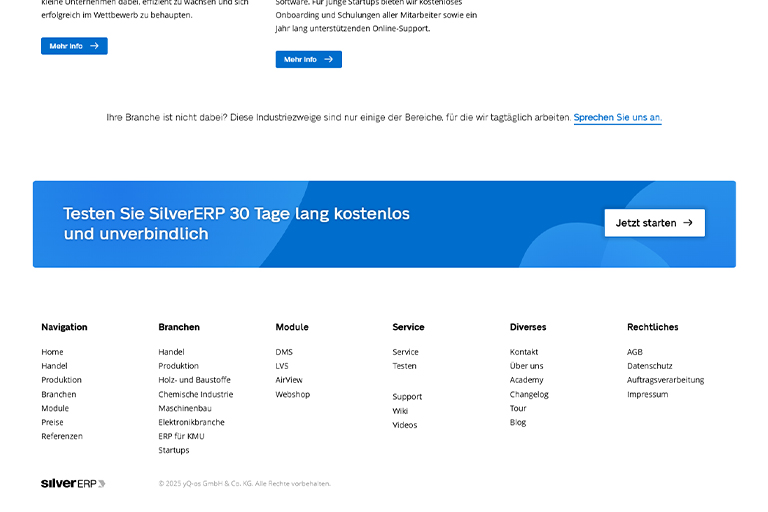The width and height of the screenshot is (768, 512).
Task: Open Module link in Navigation list
Action: [55, 408]
